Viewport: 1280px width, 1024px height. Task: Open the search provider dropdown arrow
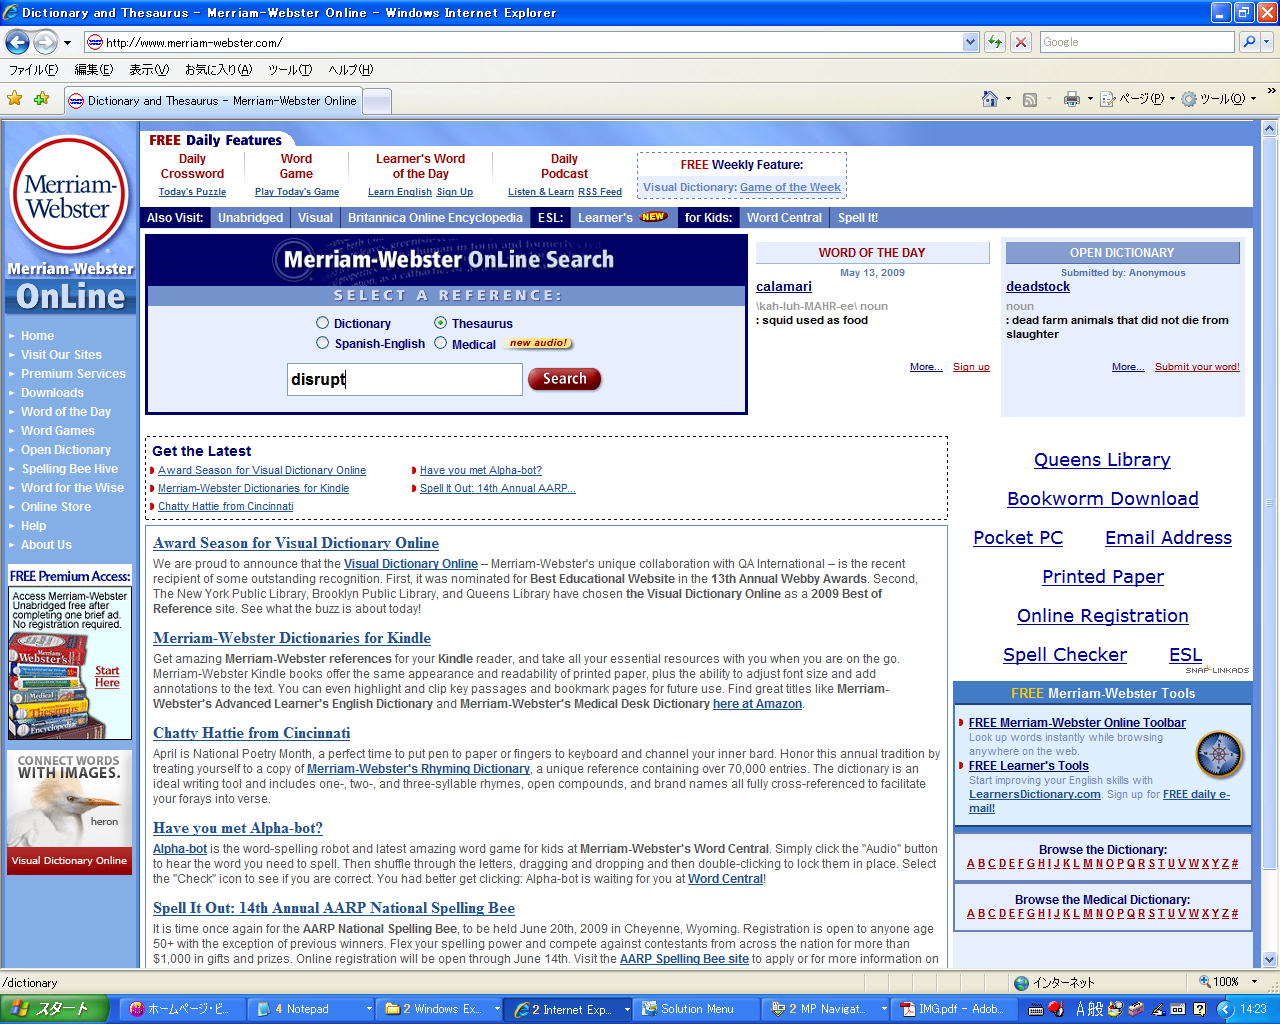point(1268,42)
